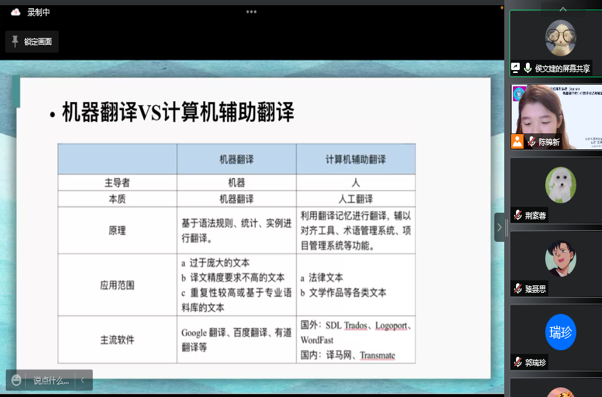
Task: Click the 说点什么 chat input field
Action: click(51, 380)
